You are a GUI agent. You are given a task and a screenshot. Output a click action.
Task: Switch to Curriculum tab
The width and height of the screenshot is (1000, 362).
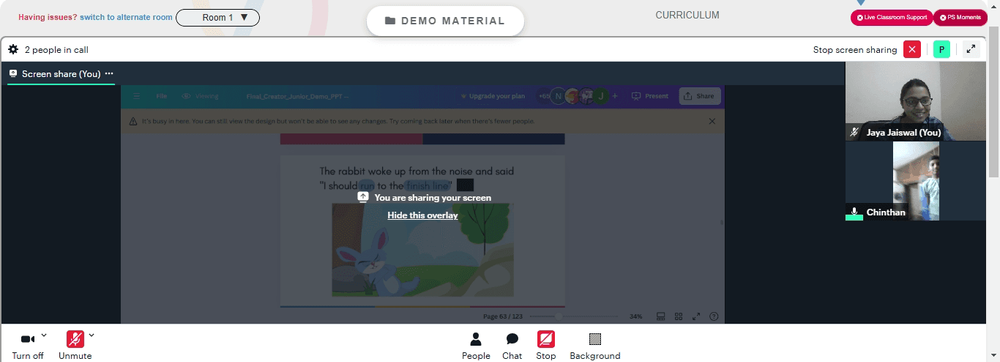tap(687, 15)
